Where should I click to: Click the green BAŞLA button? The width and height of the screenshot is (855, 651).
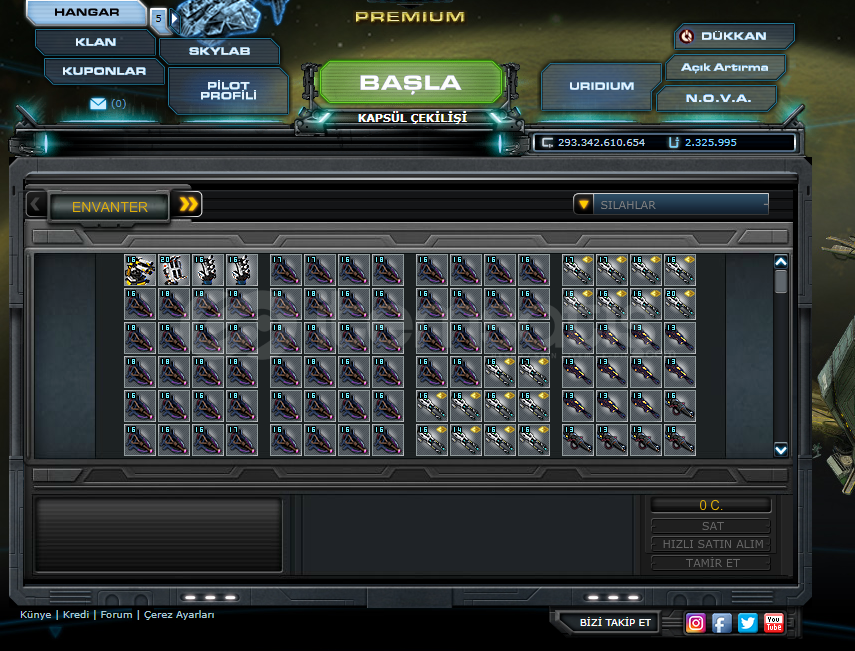click(410, 83)
